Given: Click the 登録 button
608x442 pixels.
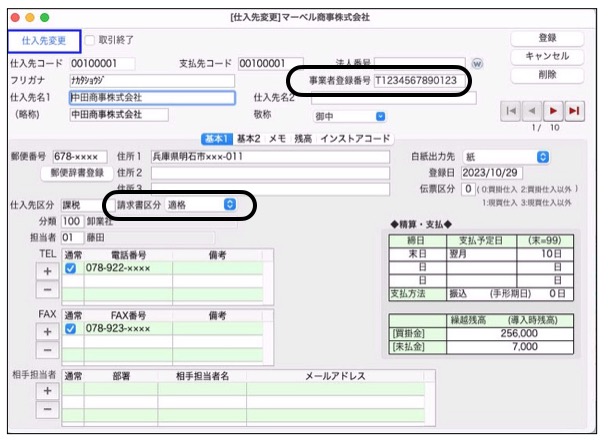Looking at the screenshot, I should (x=546, y=38).
